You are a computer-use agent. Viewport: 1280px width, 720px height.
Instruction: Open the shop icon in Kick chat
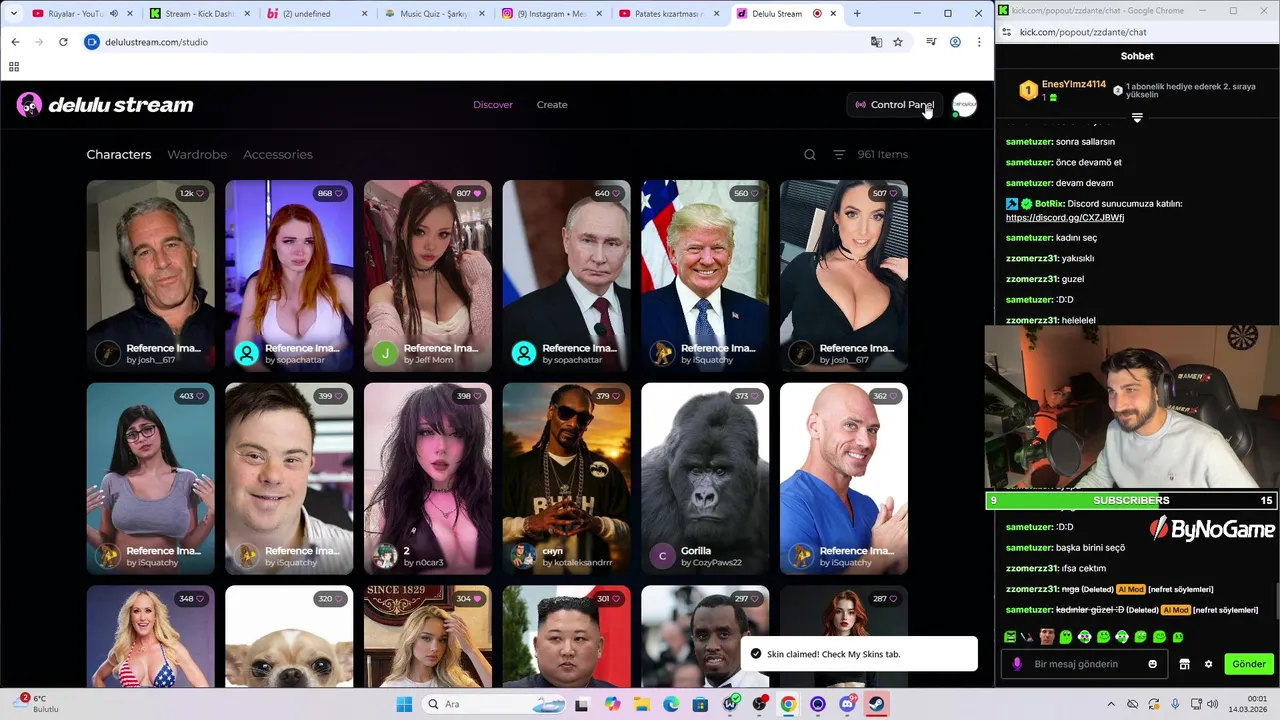[1185, 664]
